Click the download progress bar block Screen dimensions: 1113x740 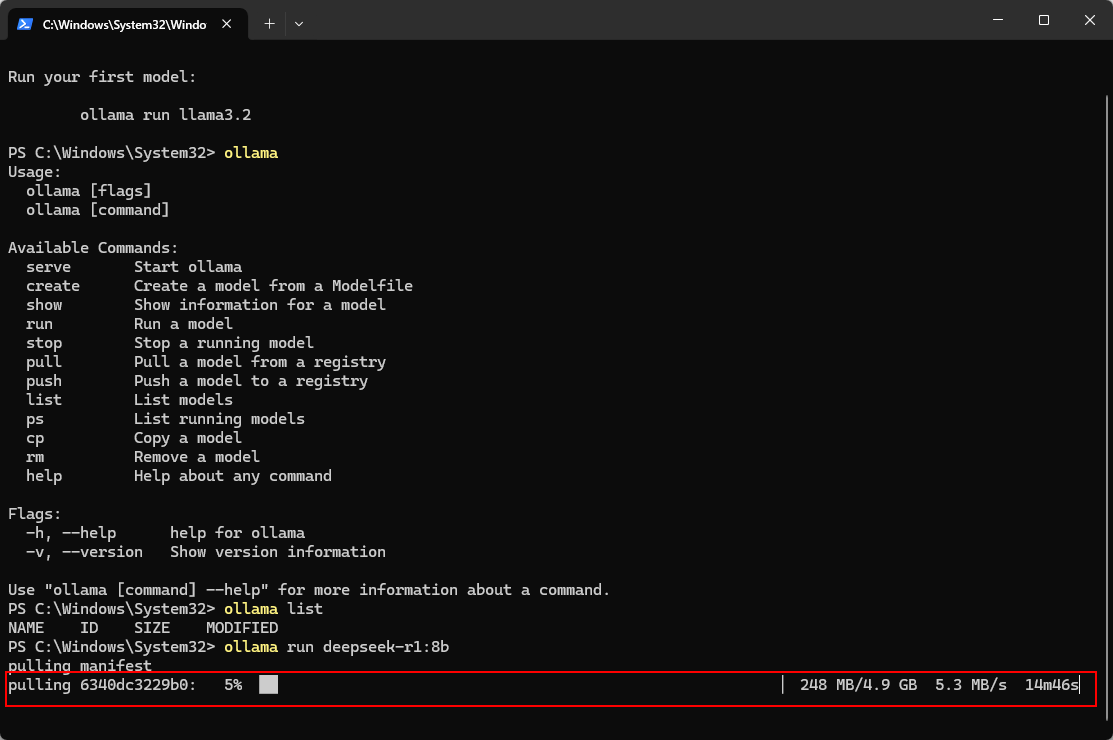click(268, 685)
